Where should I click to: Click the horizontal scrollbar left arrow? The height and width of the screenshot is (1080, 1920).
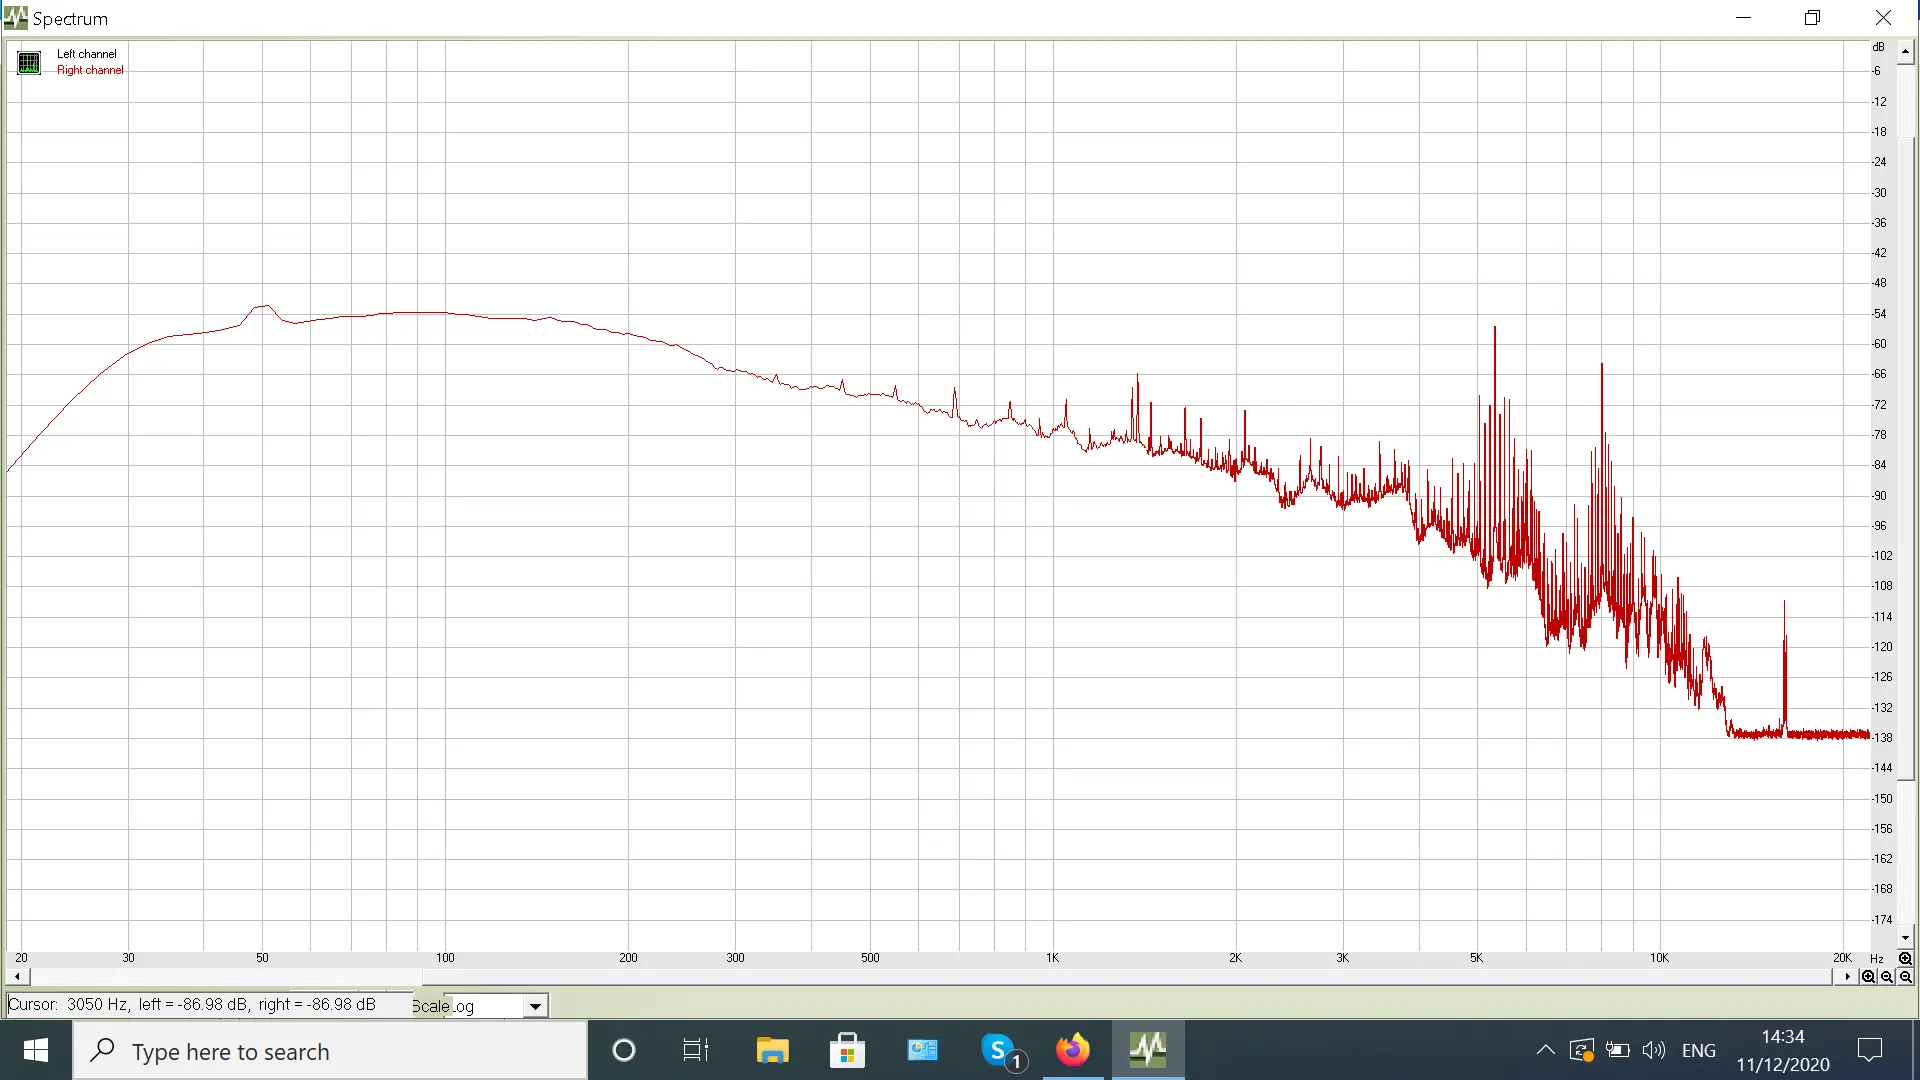coord(17,977)
